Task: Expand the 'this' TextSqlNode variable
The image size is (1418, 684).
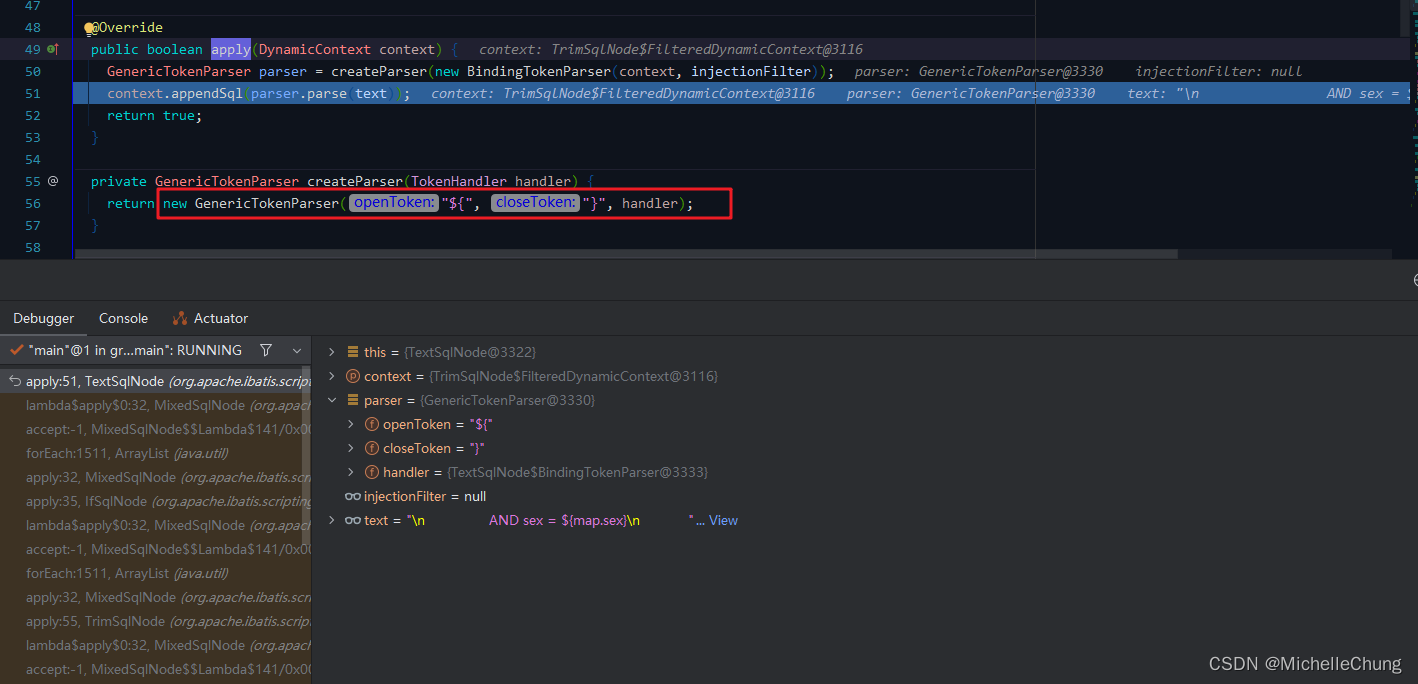Action: [x=332, y=352]
